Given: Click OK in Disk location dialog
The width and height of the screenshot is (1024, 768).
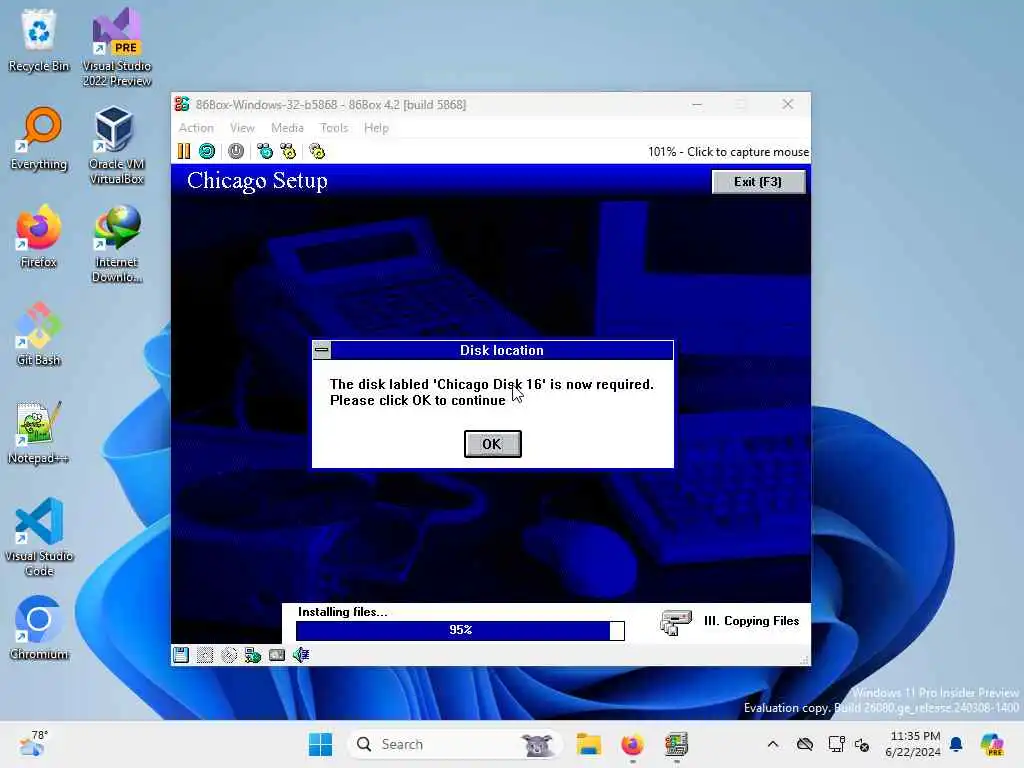Looking at the screenshot, I should point(492,444).
